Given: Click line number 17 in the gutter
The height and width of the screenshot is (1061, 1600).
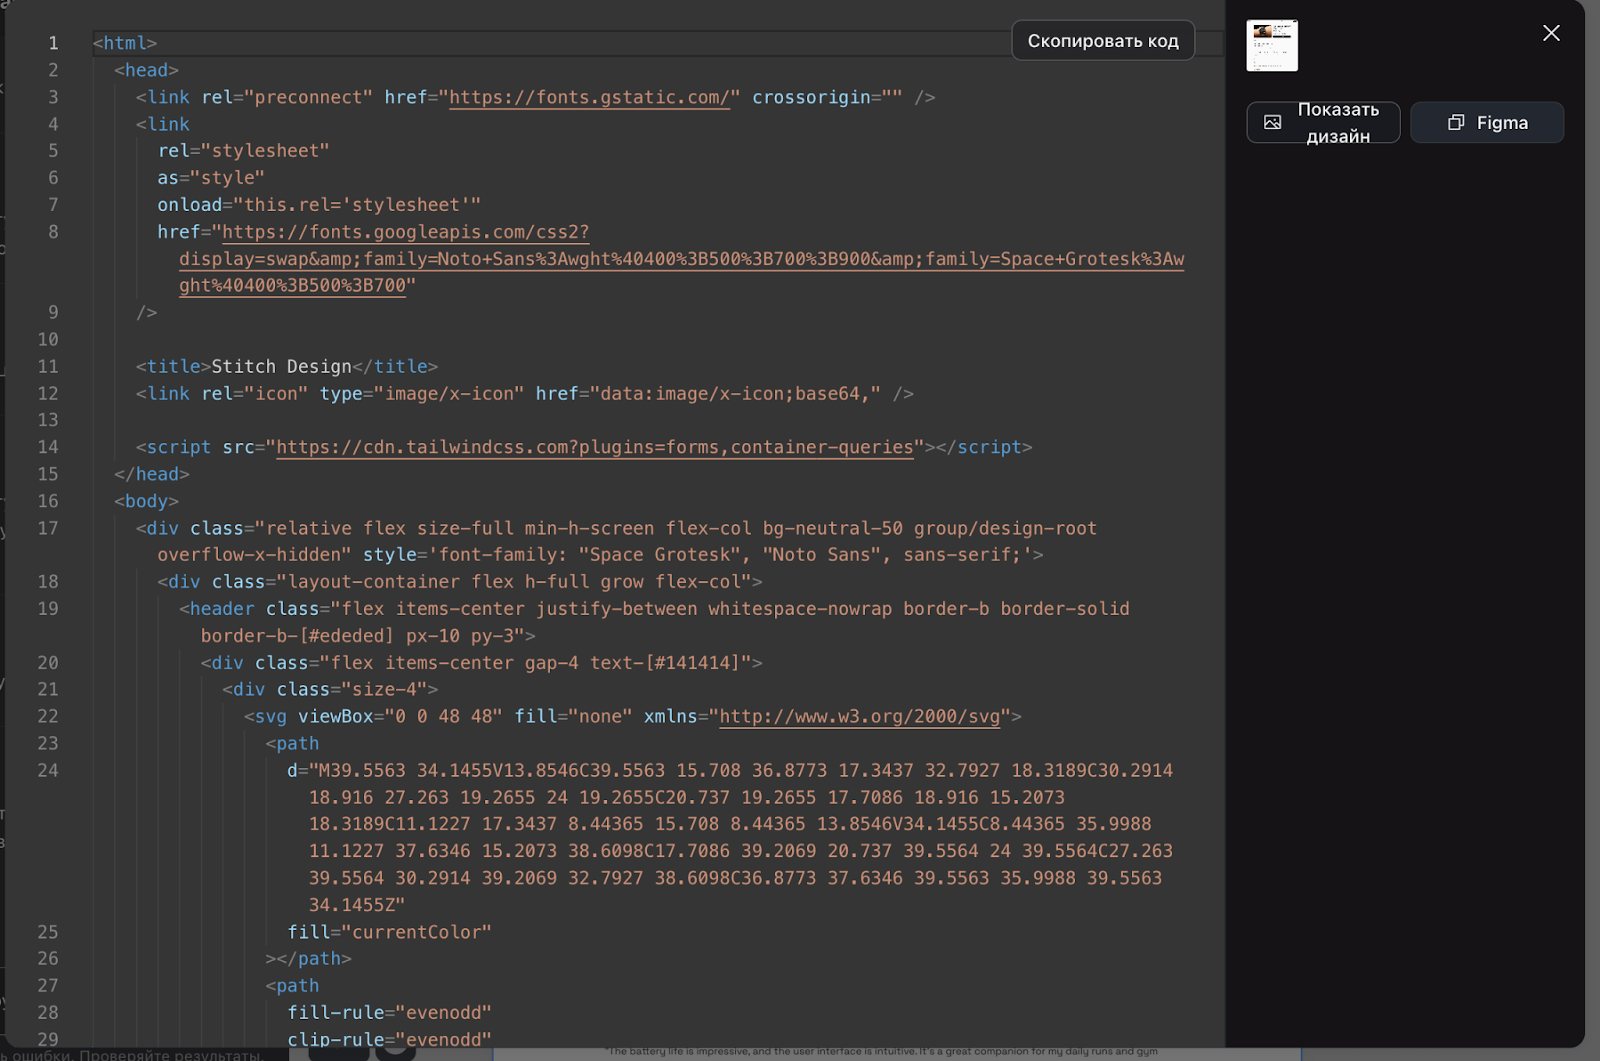Looking at the screenshot, I should [48, 528].
